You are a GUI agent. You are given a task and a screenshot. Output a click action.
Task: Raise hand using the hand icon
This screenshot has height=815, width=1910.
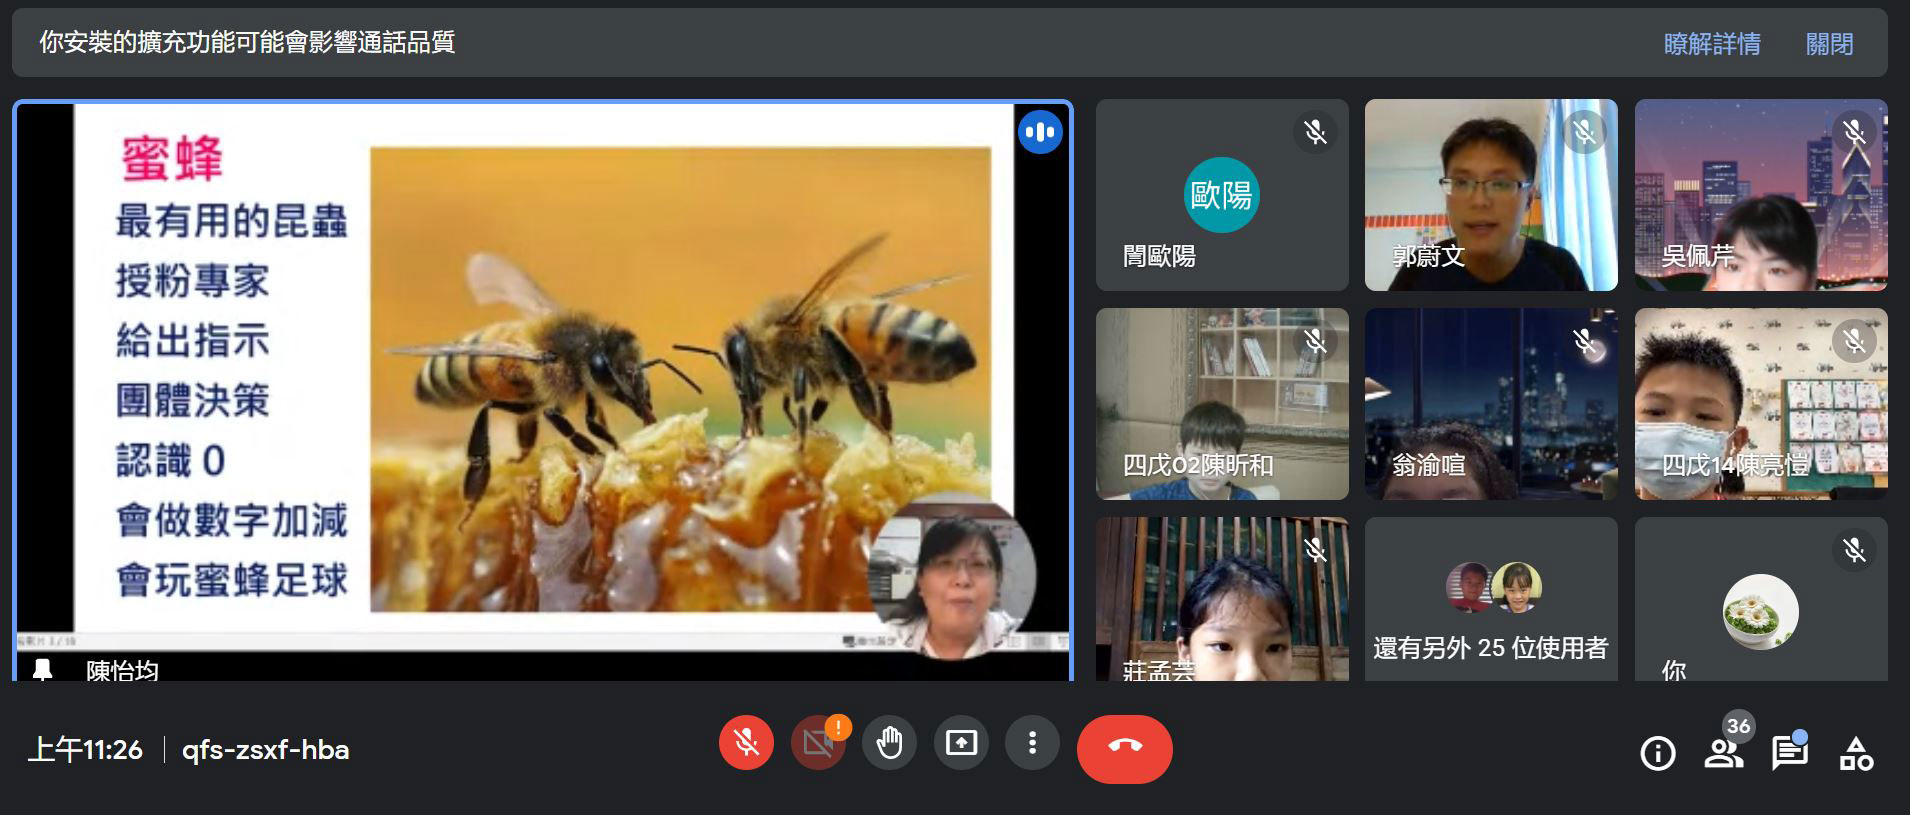pyautogui.click(x=889, y=743)
